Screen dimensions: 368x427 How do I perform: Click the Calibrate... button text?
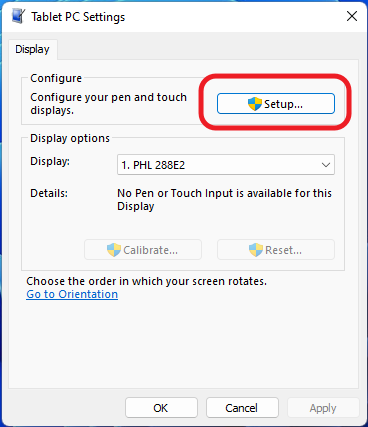point(150,250)
